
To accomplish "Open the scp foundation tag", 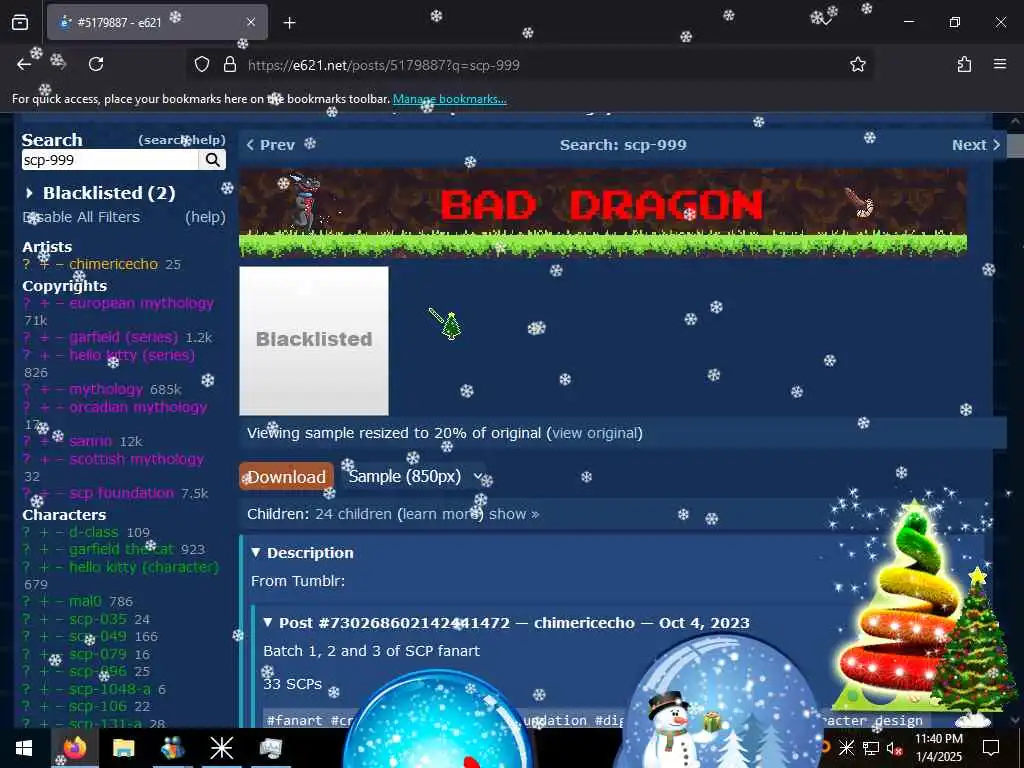I will 121,492.
